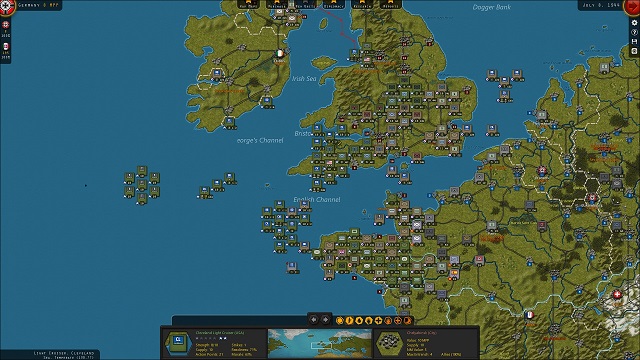Go to next unit with right arrow
640x360 pixels.
(325, 320)
